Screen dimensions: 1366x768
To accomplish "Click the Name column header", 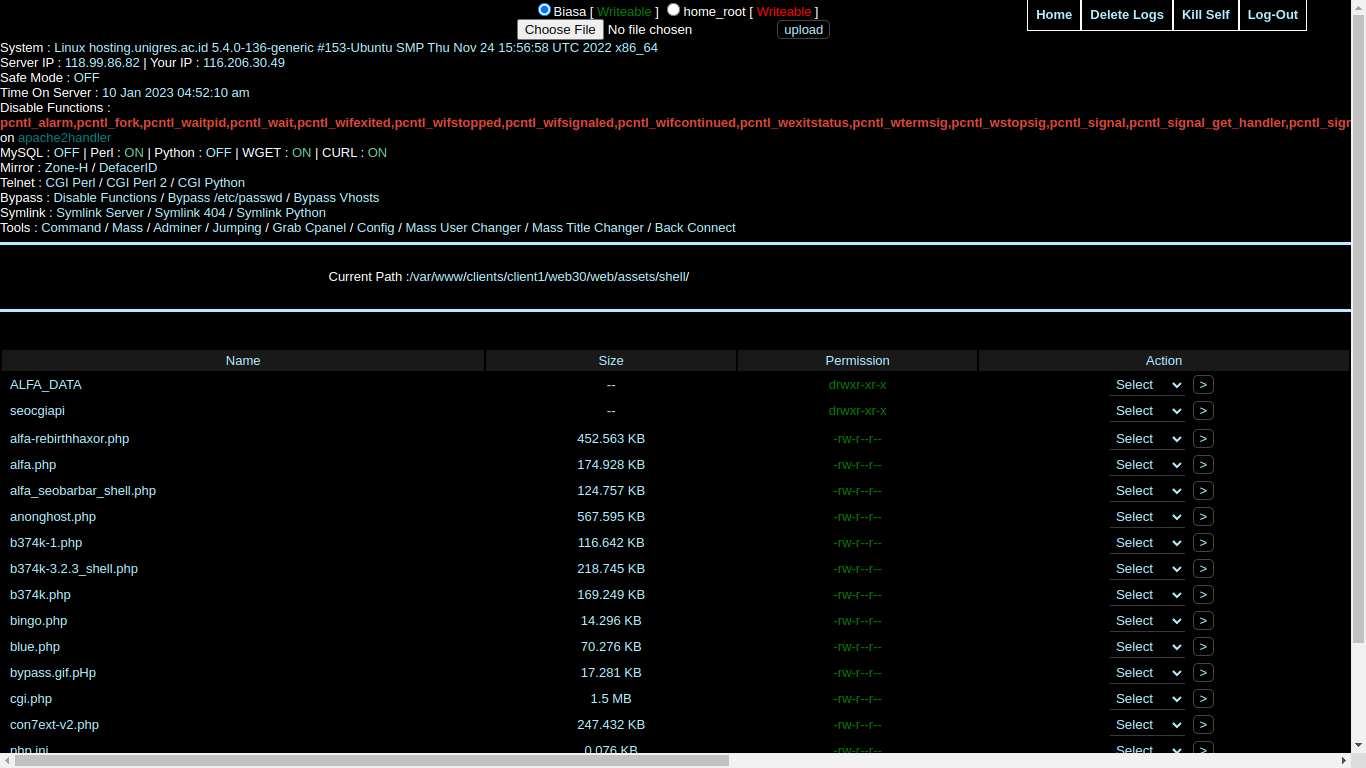I will [243, 361].
